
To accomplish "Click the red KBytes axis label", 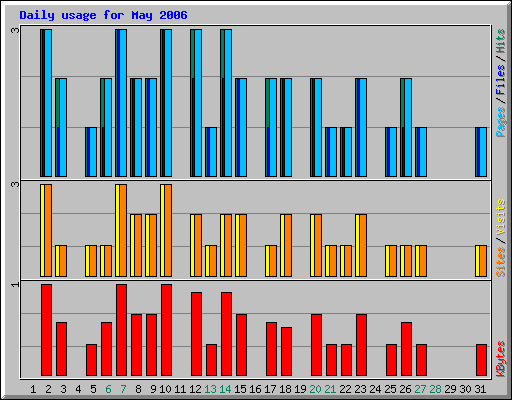I will (500, 359).
